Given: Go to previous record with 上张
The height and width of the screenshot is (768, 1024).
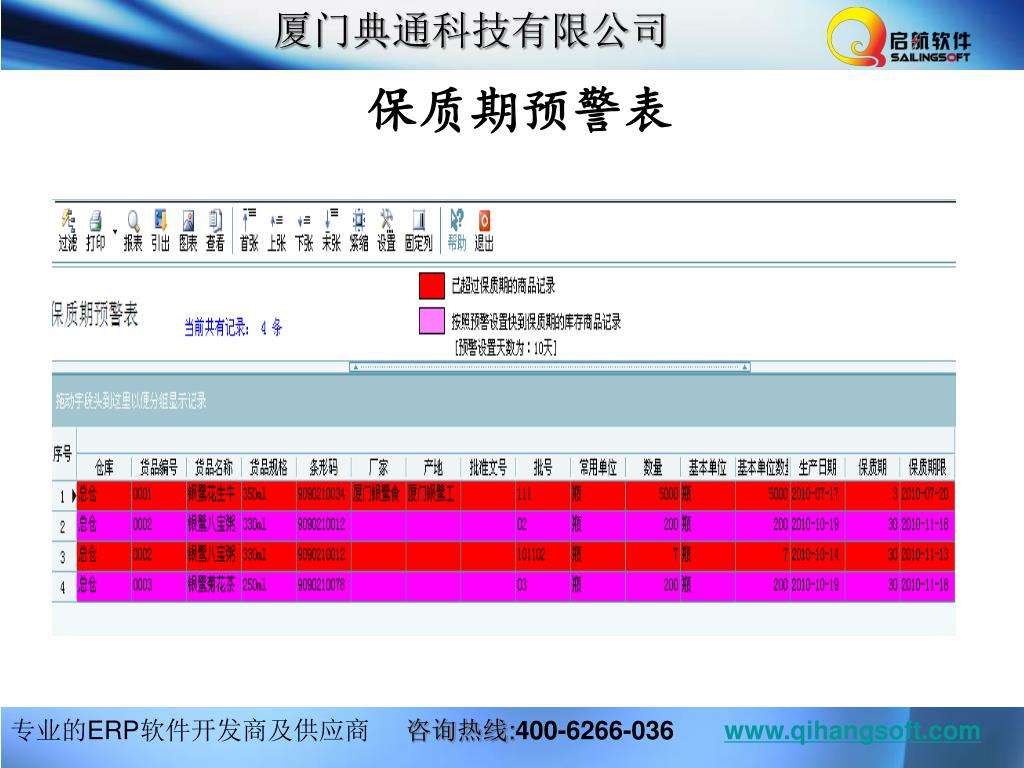Looking at the screenshot, I should click(276, 230).
